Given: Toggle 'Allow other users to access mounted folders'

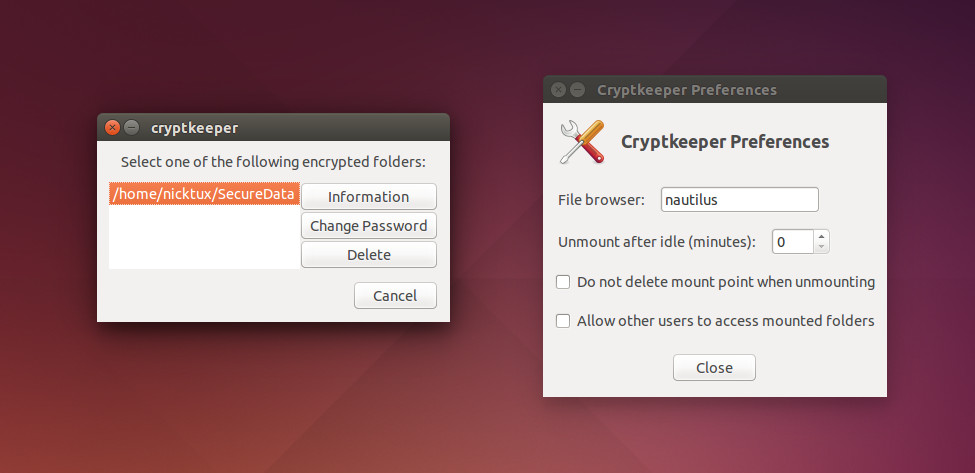Looking at the screenshot, I should [x=563, y=321].
